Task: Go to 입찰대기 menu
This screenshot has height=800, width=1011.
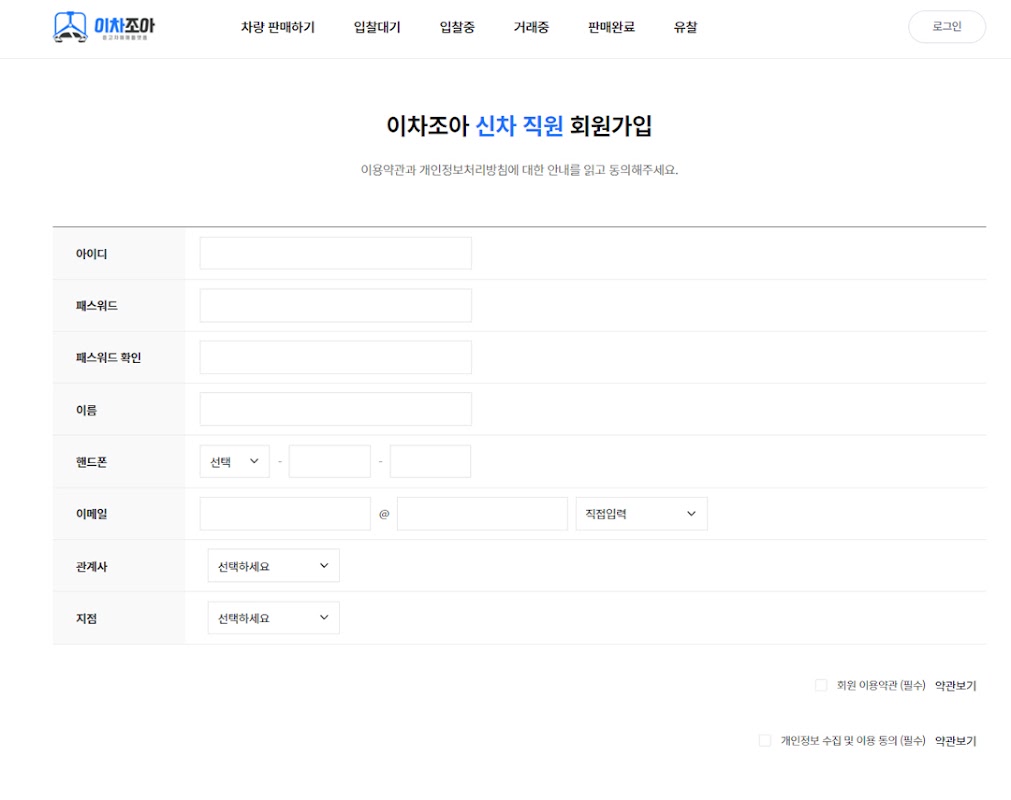Action: point(377,27)
